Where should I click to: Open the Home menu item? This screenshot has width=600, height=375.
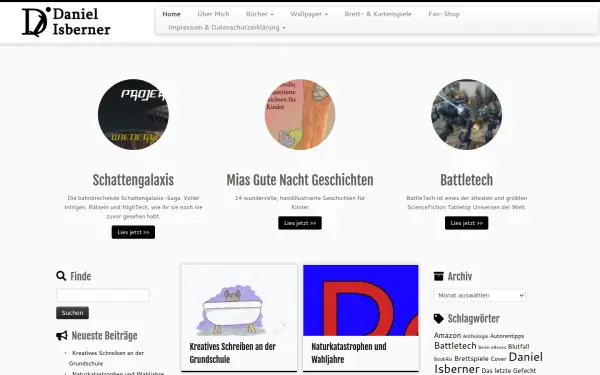(x=171, y=14)
